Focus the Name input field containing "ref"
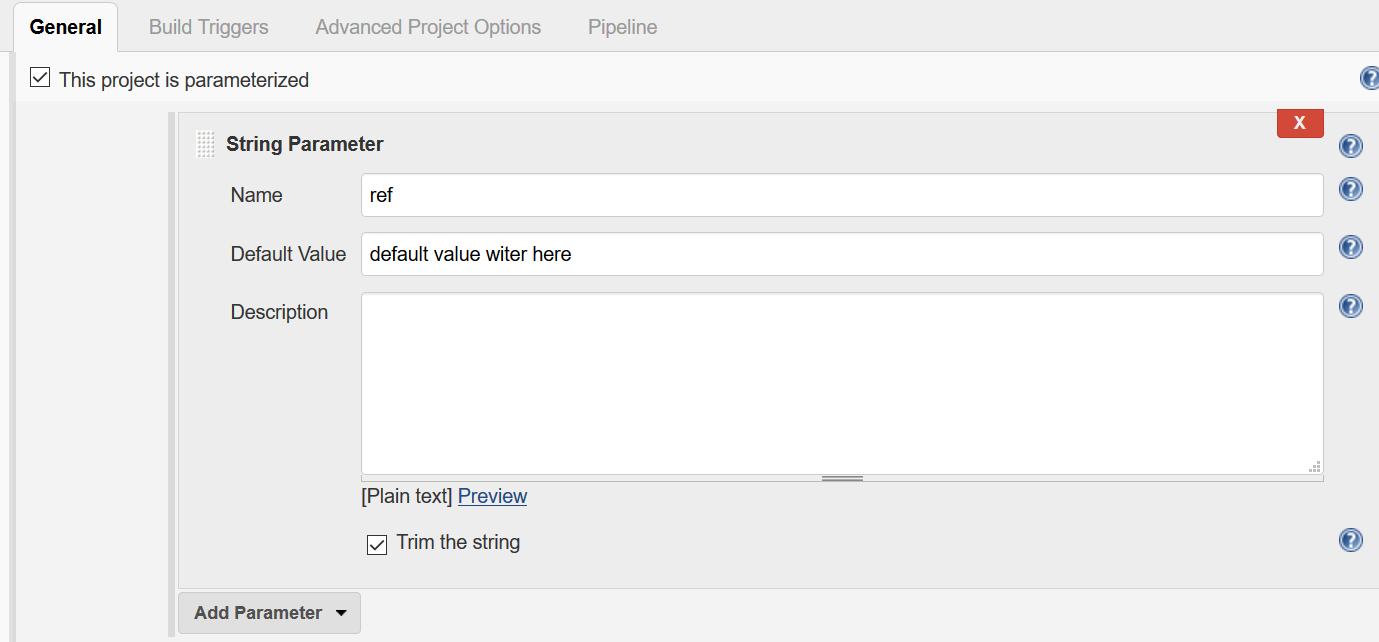 pos(842,195)
